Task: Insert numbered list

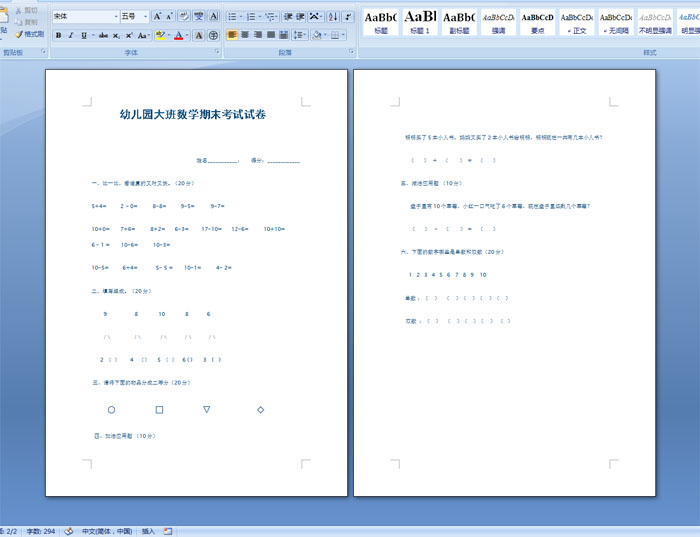Action: 251,17
